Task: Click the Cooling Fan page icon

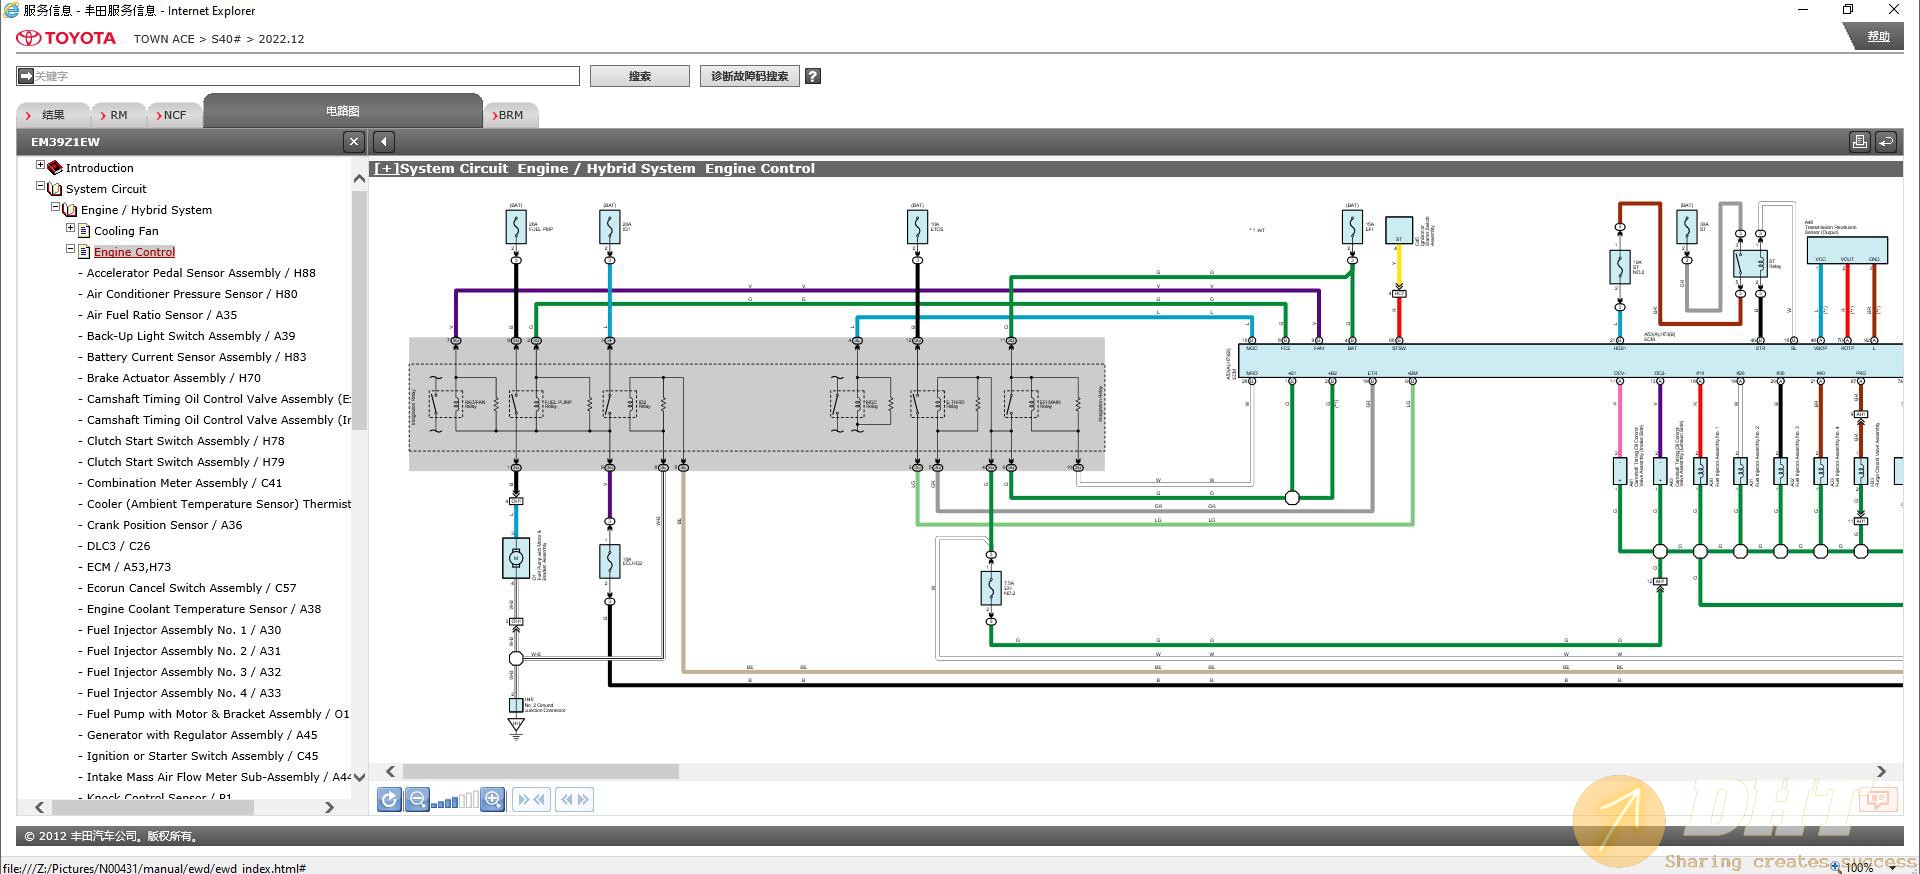Action: [x=84, y=231]
